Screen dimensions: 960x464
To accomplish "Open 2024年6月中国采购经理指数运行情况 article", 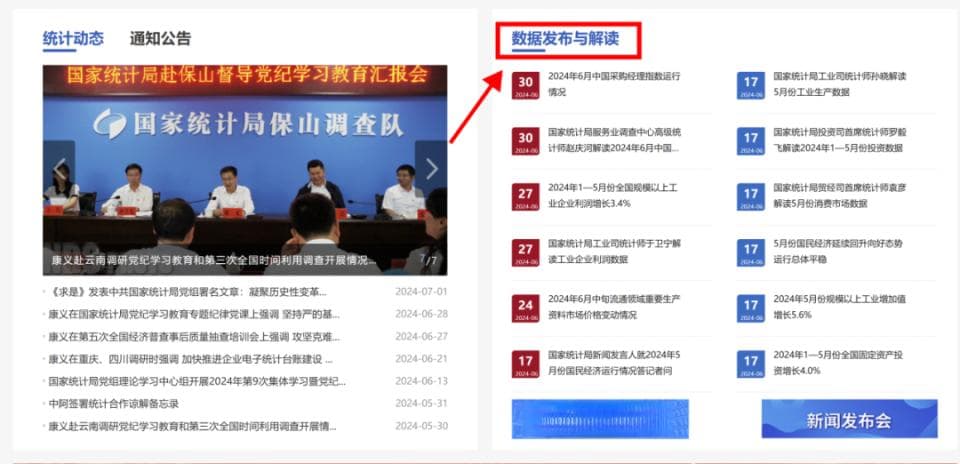I will [x=614, y=84].
